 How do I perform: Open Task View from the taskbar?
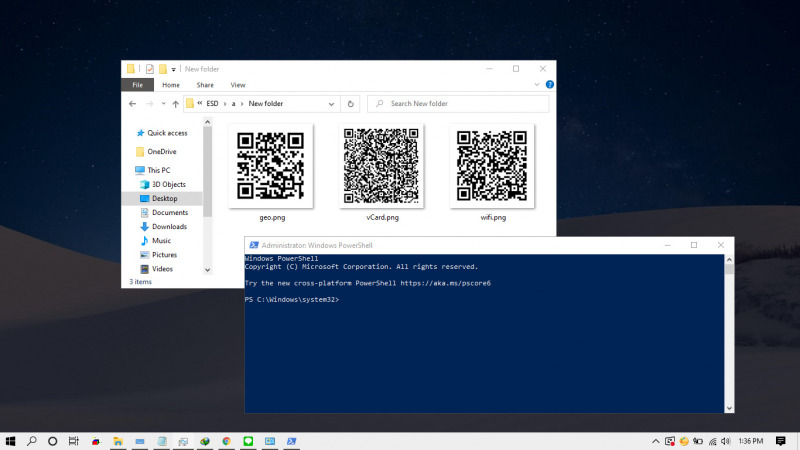pos(74,441)
